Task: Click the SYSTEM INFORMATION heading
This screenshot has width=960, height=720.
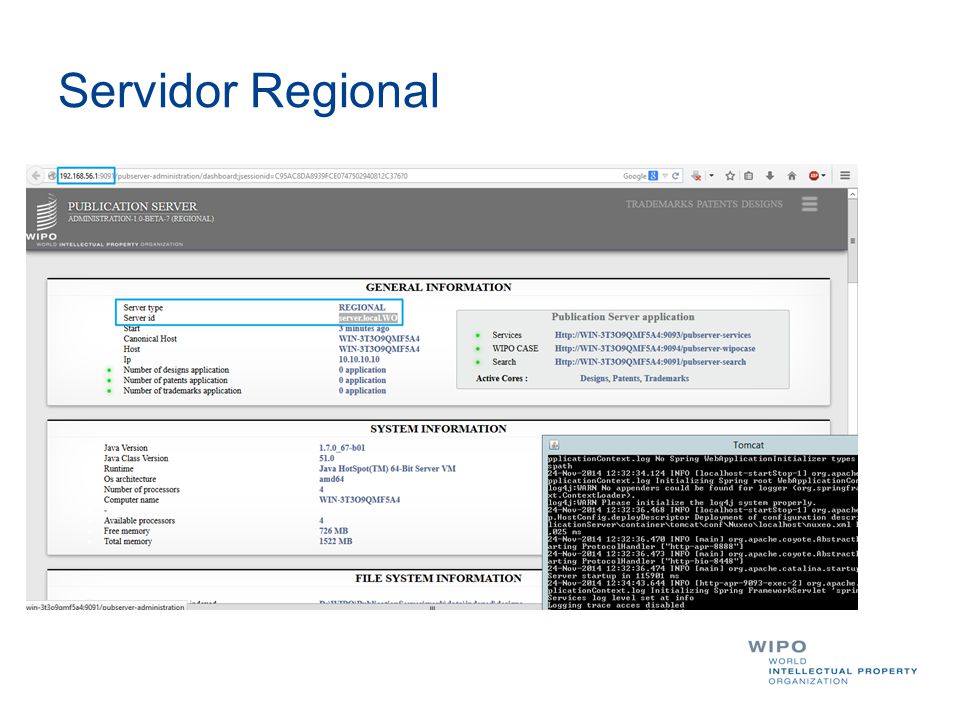Action: pyautogui.click(x=438, y=429)
